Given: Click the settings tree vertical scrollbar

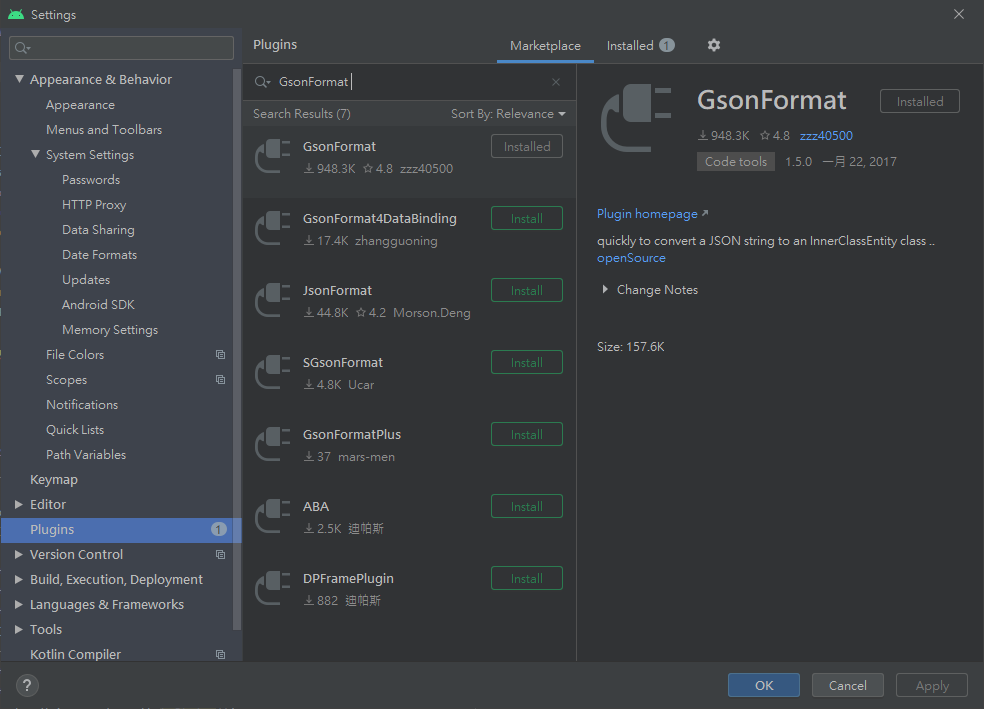Looking at the screenshot, I should 237,348.
